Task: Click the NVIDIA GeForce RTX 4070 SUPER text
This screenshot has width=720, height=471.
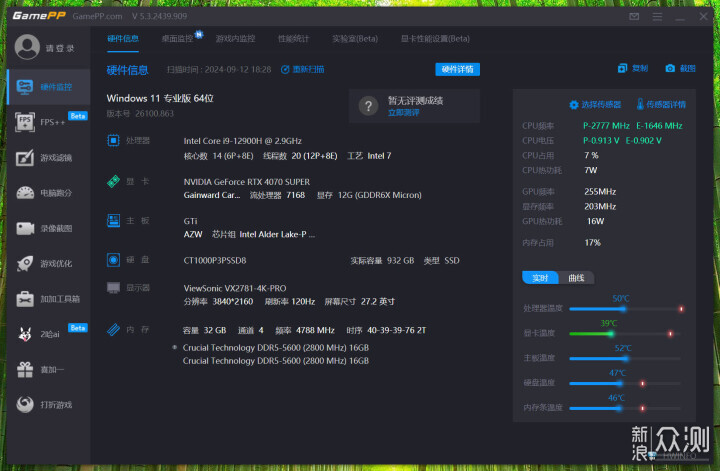Action: click(247, 182)
